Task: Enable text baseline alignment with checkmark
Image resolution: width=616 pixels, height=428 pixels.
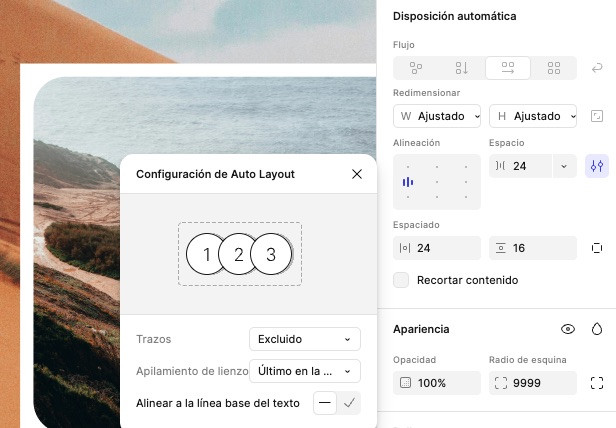Action: point(349,403)
